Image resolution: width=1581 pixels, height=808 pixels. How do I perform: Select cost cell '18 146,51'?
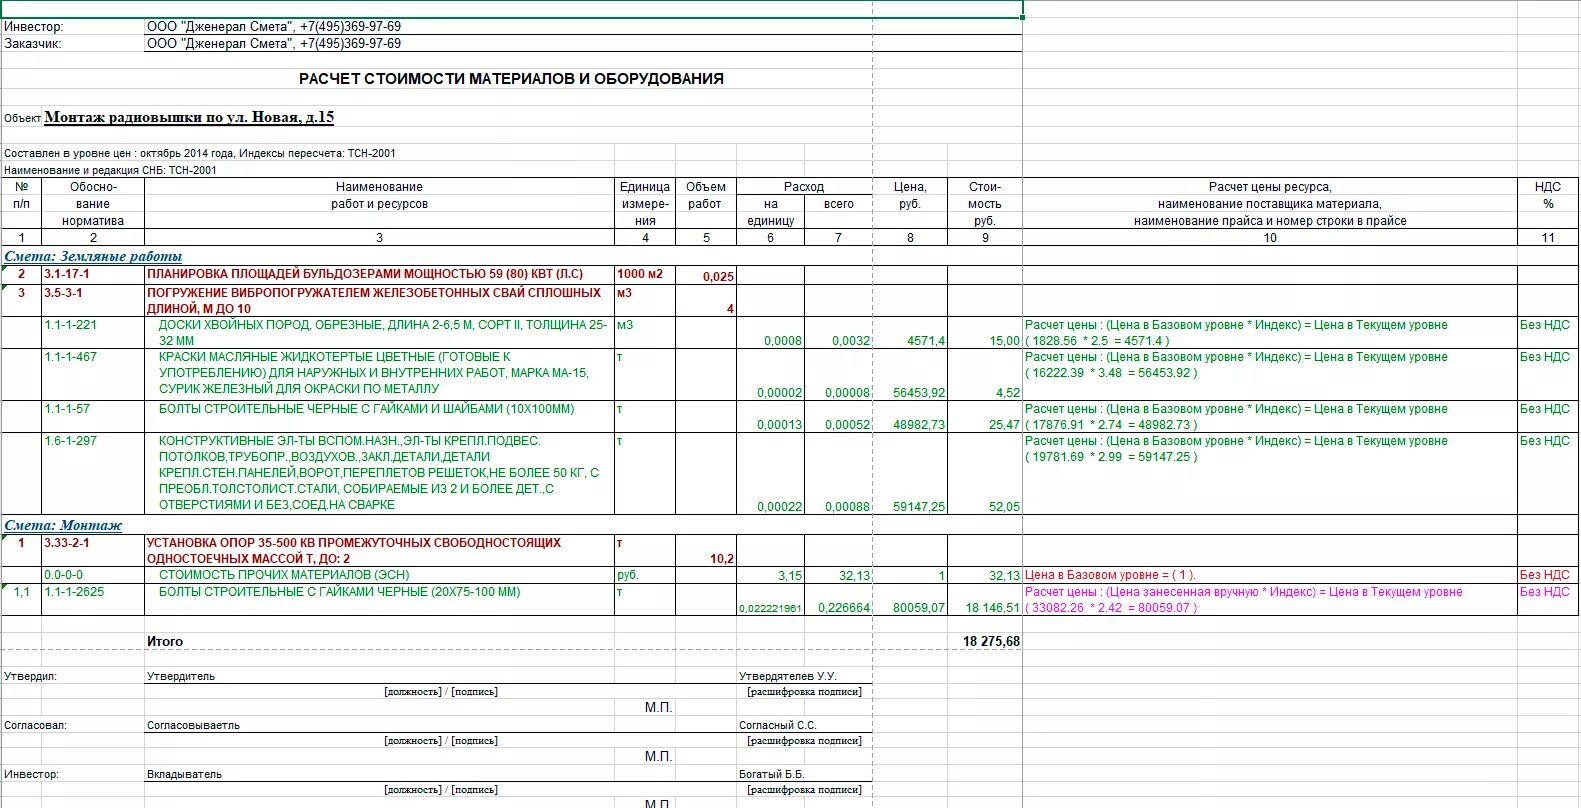pos(985,600)
